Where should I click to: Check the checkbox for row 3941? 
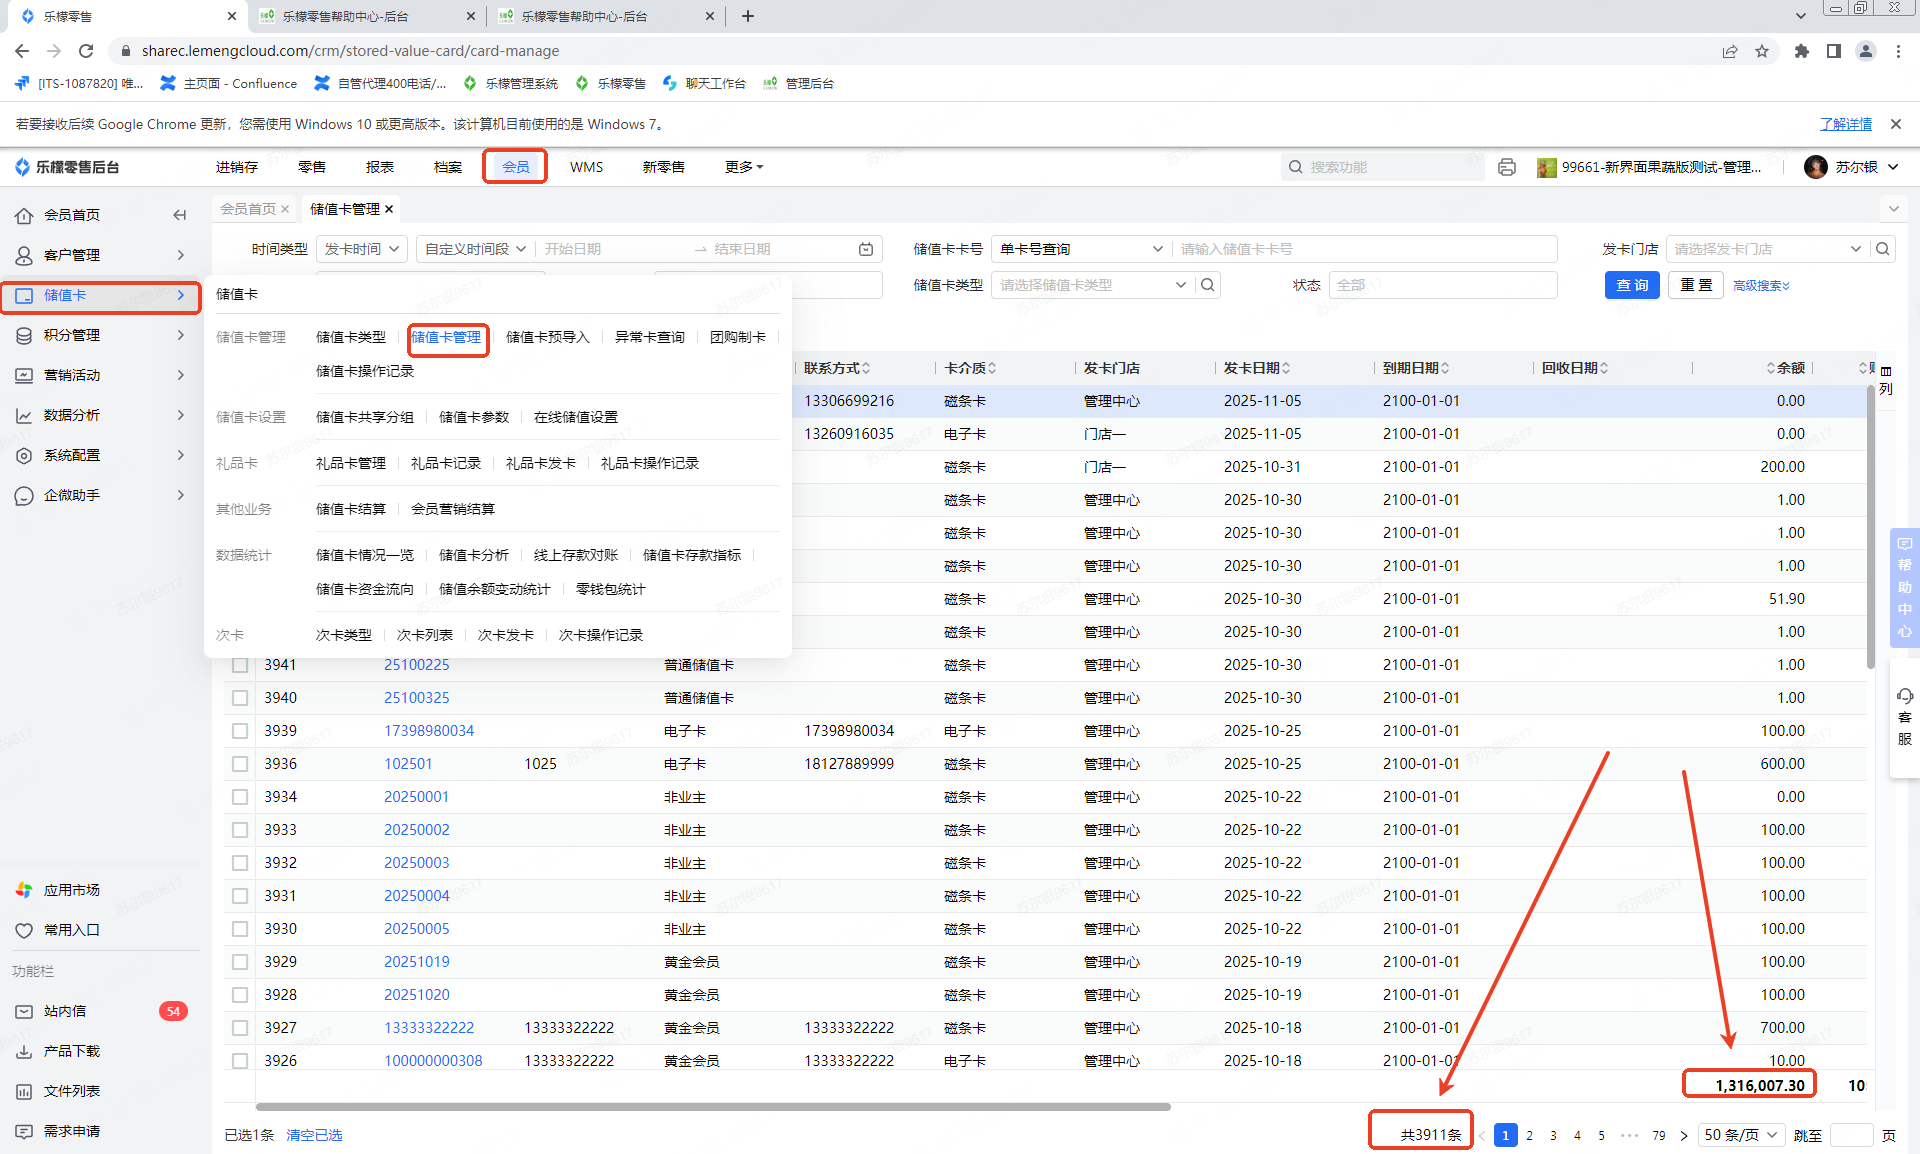click(x=240, y=665)
